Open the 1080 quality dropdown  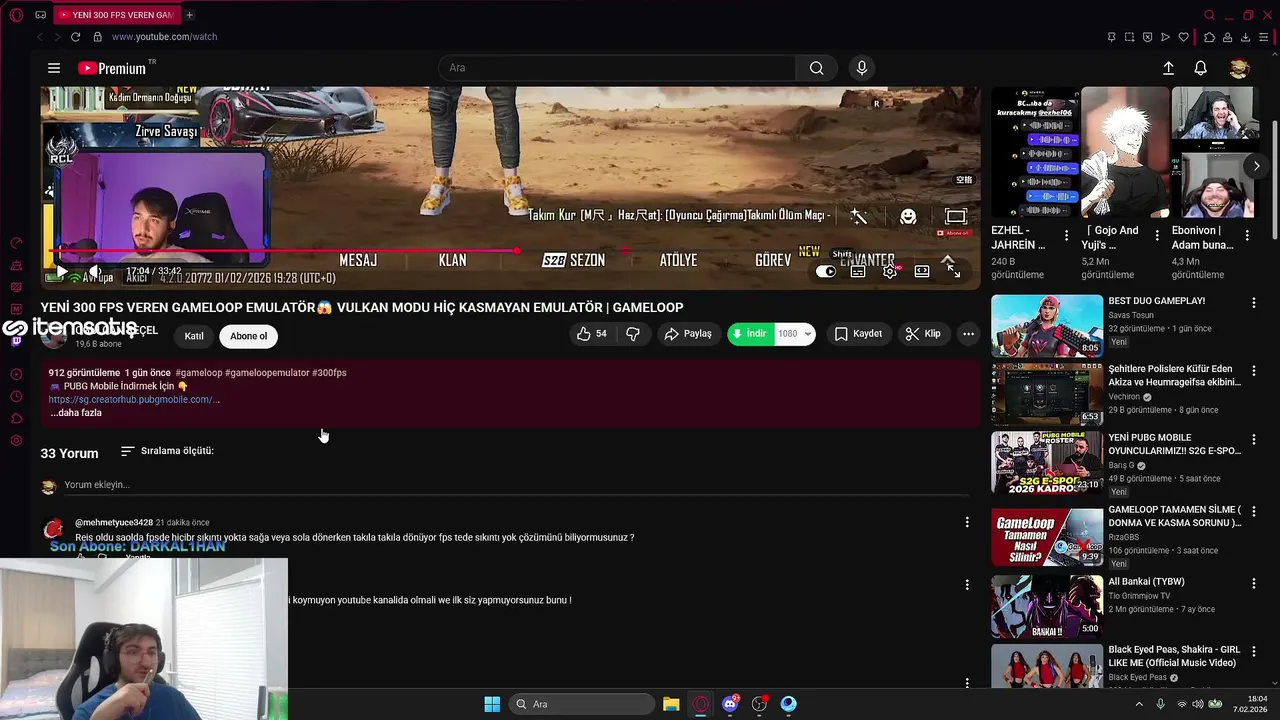pos(795,334)
